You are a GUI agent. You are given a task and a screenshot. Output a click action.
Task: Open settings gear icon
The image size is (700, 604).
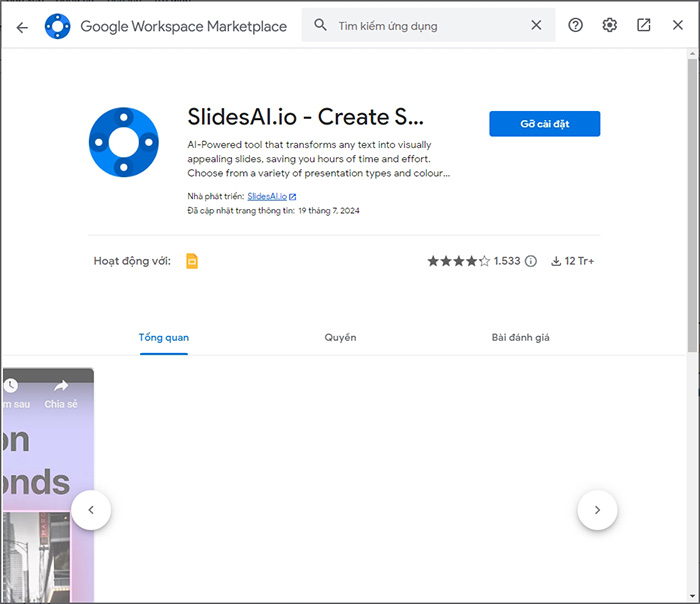click(x=609, y=25)
